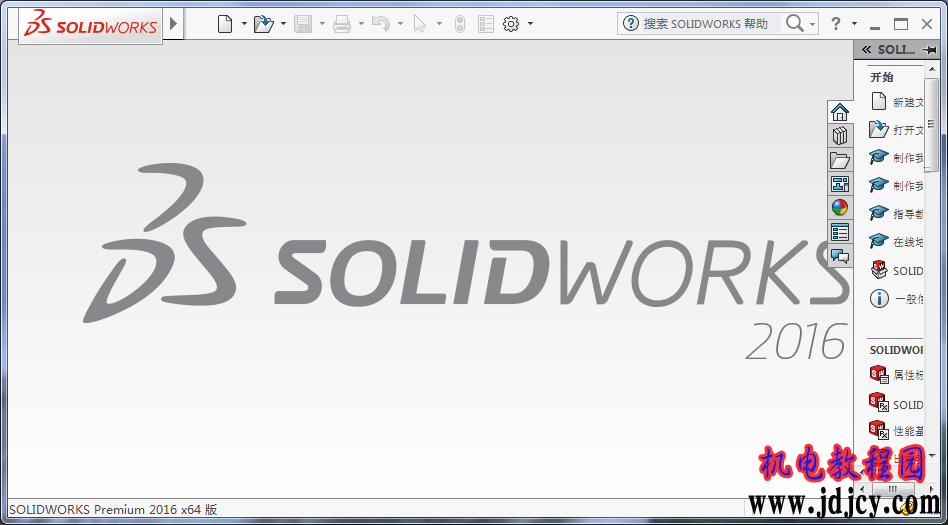Screen dimensions: 948x525
Task: Open the Print dropdown arrow
Action: (361, 24)
